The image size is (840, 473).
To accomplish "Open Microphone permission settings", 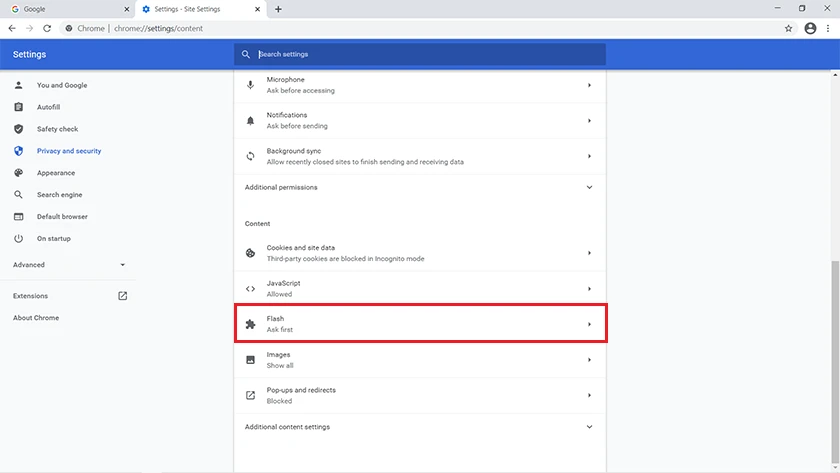I will click(420, 85).
